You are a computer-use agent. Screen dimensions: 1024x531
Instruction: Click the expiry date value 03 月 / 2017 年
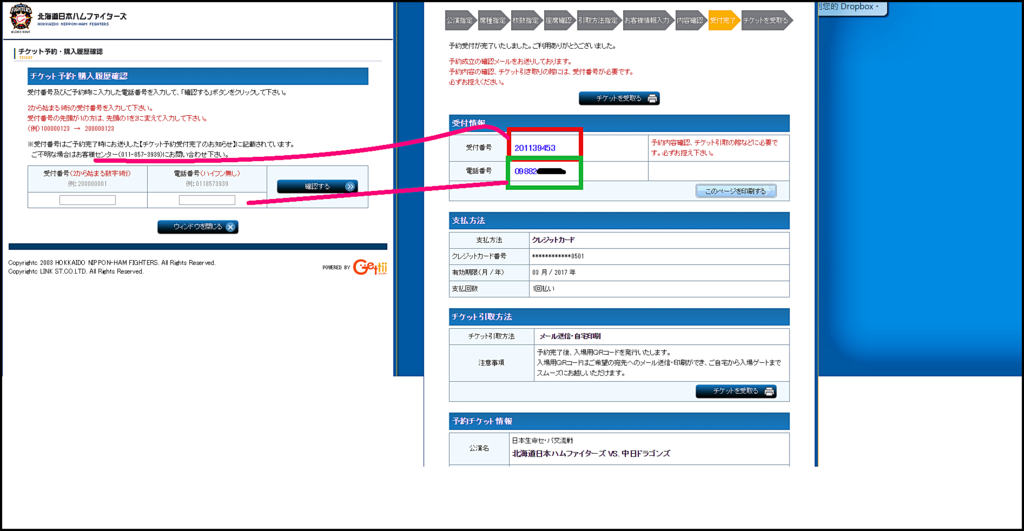point(554,272)
